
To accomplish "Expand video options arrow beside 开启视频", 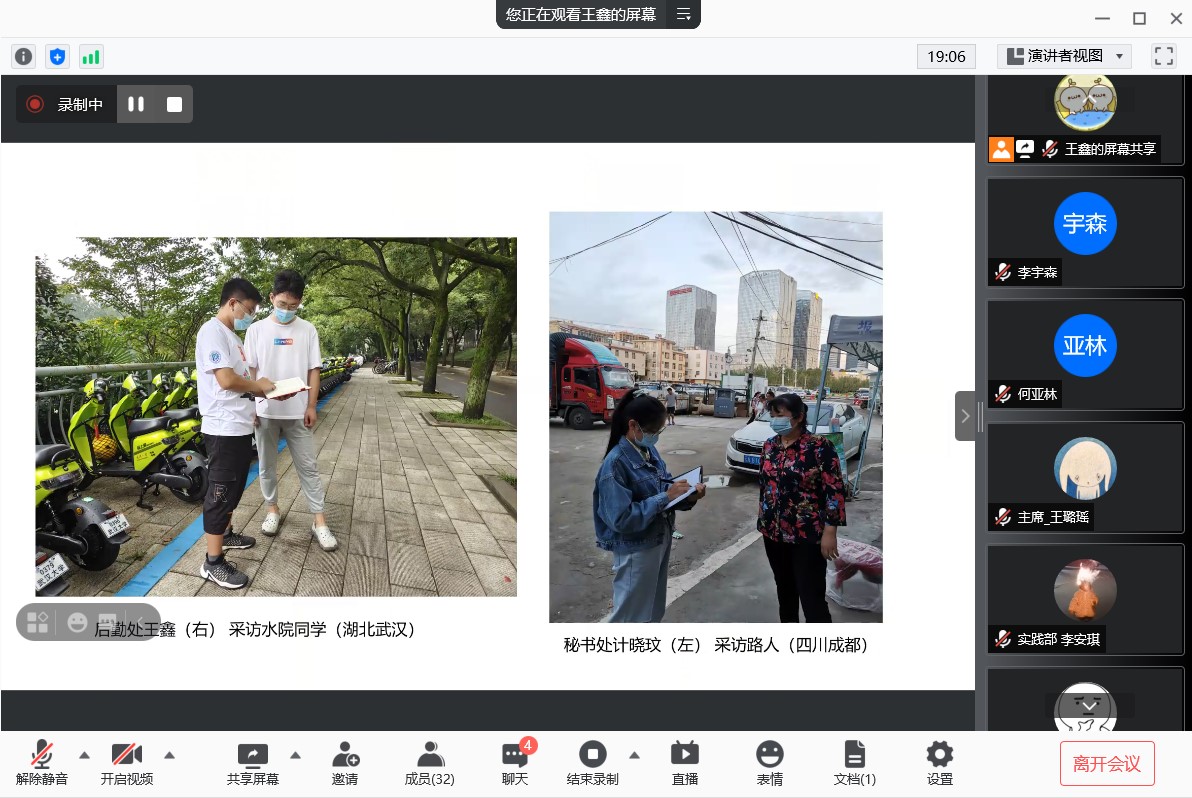I will 169,755.
